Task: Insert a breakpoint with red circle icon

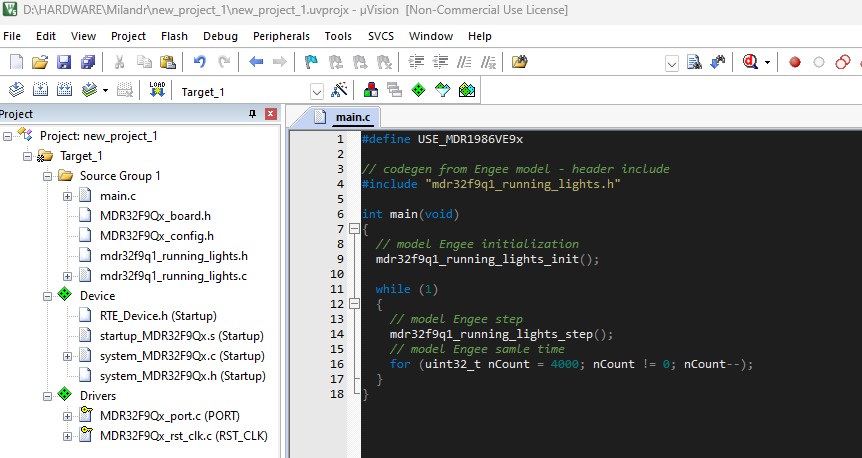Action: pos(795,62)
